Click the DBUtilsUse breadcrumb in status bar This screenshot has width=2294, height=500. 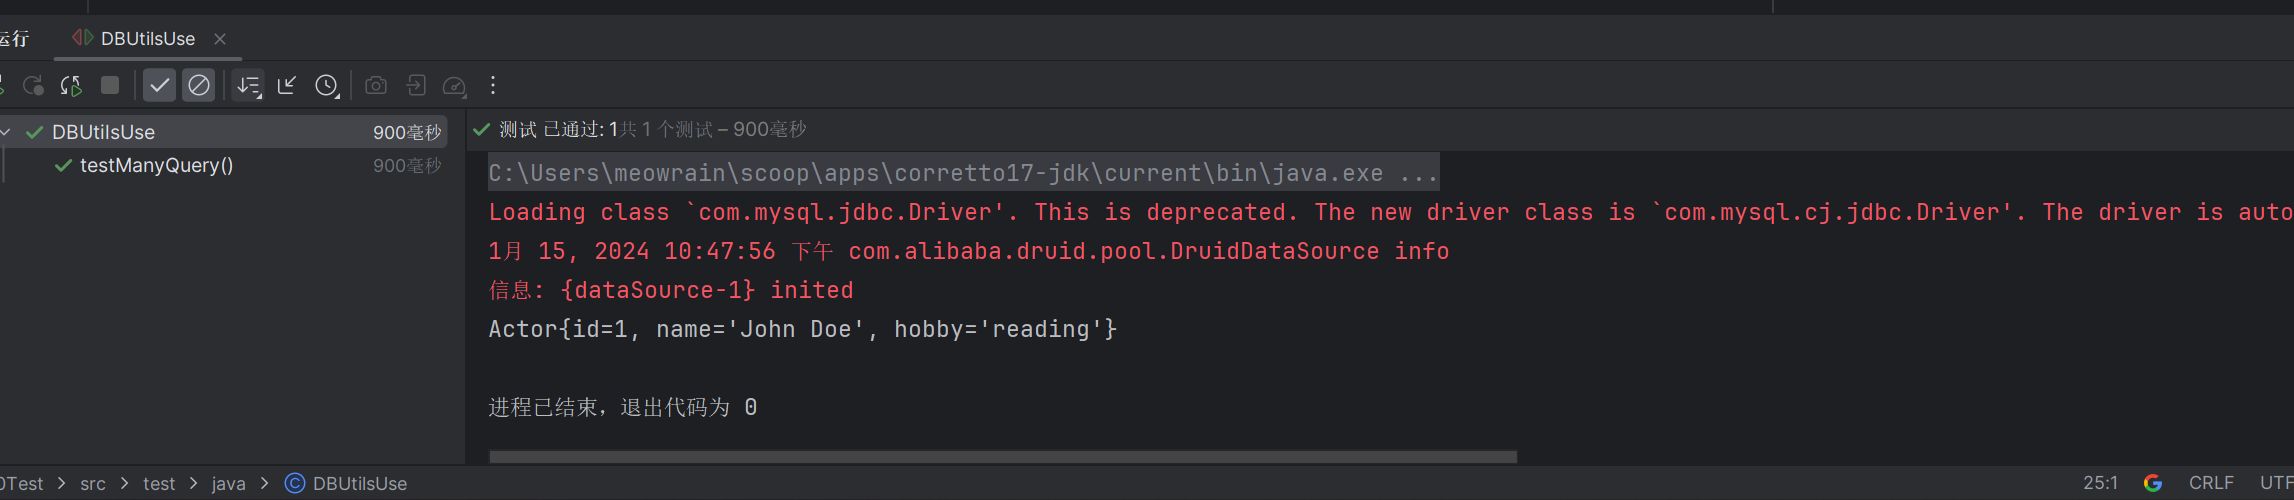[359, 483]
